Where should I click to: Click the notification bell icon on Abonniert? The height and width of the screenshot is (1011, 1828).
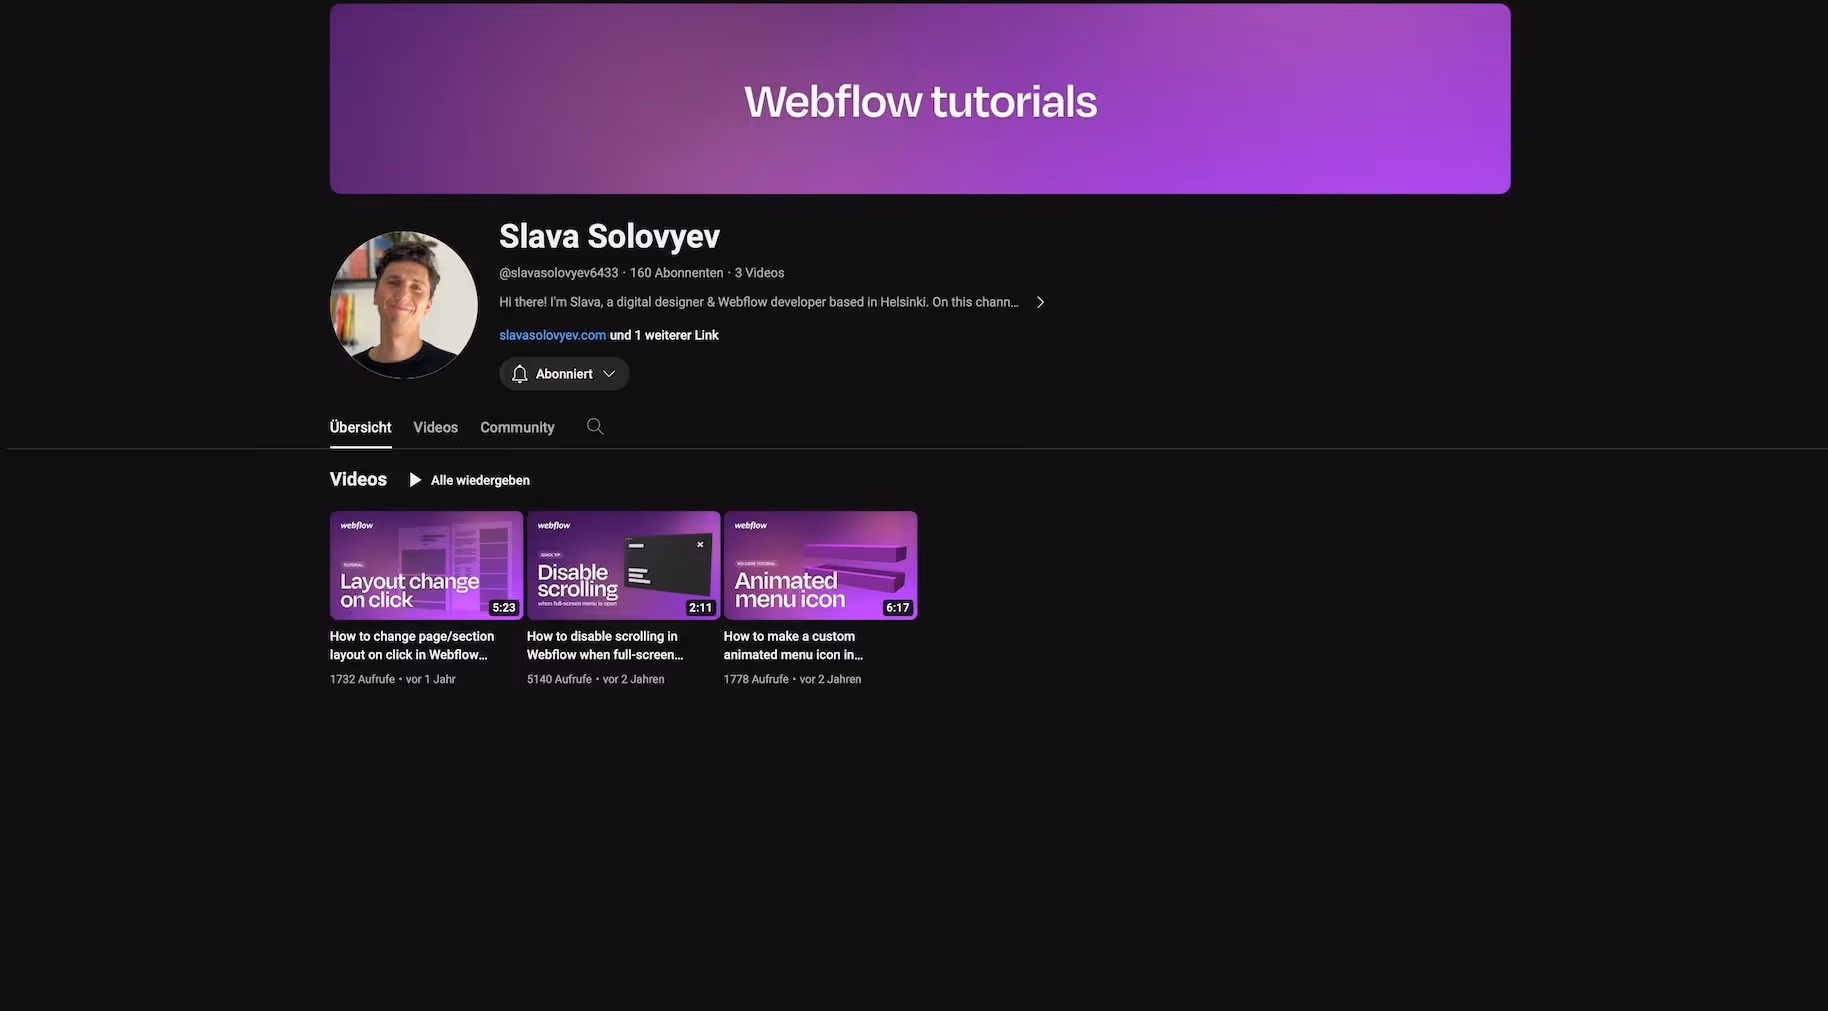[519, 374]
